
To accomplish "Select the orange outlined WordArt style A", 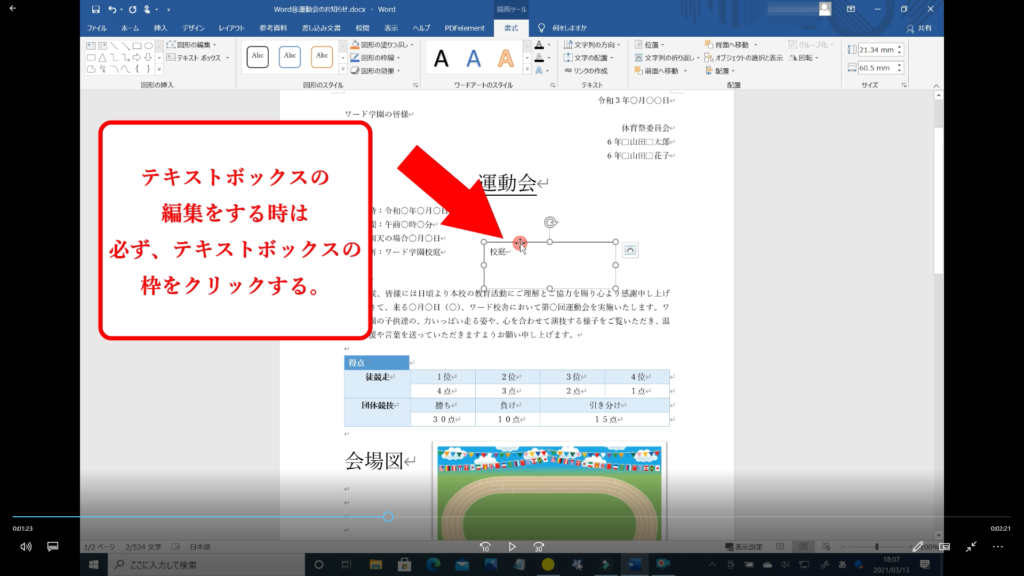I will click(507, 59).
